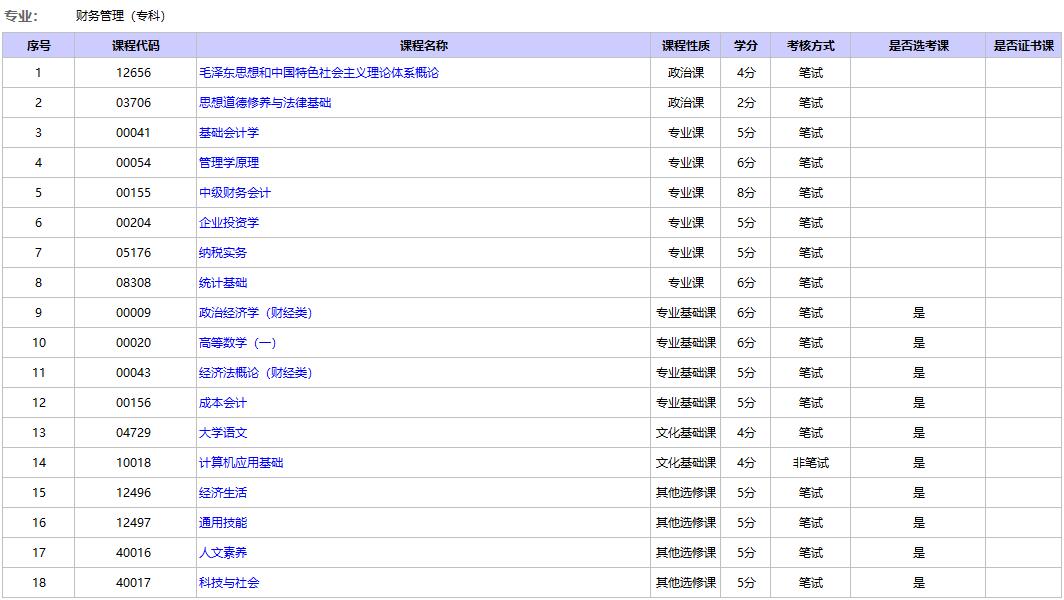Viewport: 1064px width, 600px height.
Task: Click course code 00009
Action: coord(134,312)
